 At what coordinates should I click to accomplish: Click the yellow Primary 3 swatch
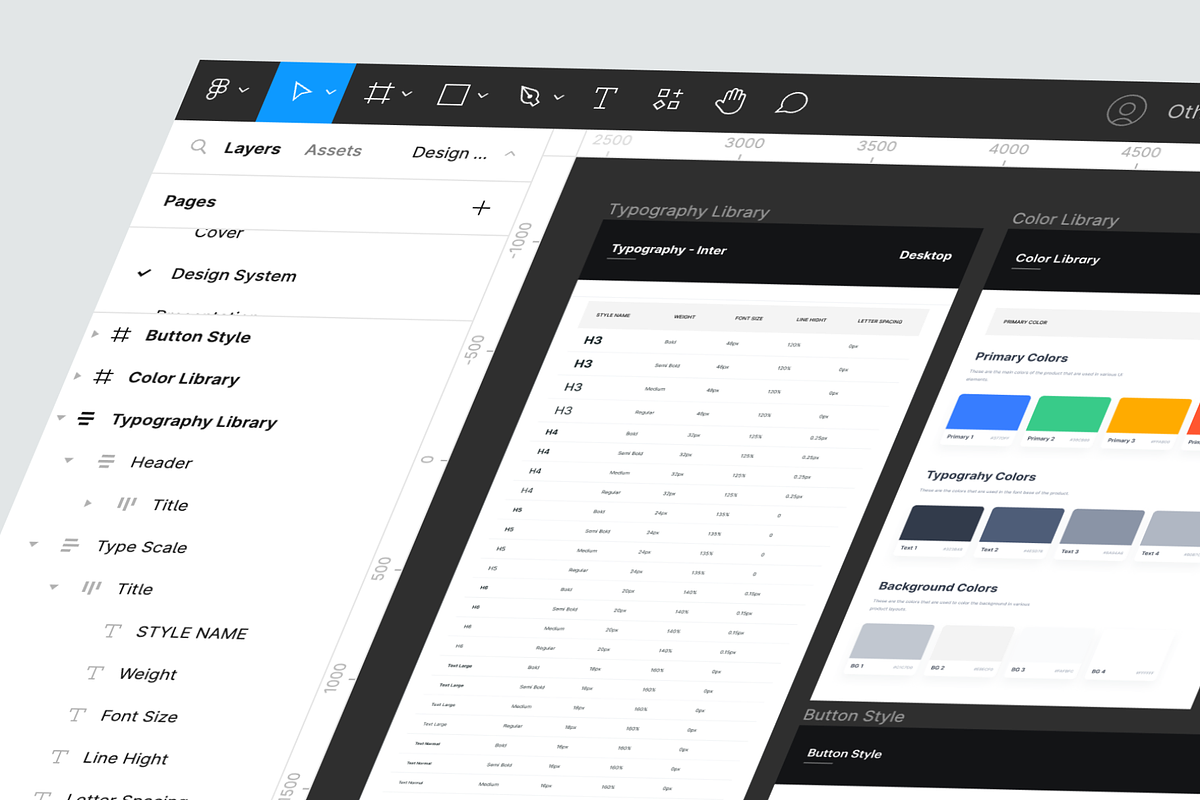click(1149, 418)
